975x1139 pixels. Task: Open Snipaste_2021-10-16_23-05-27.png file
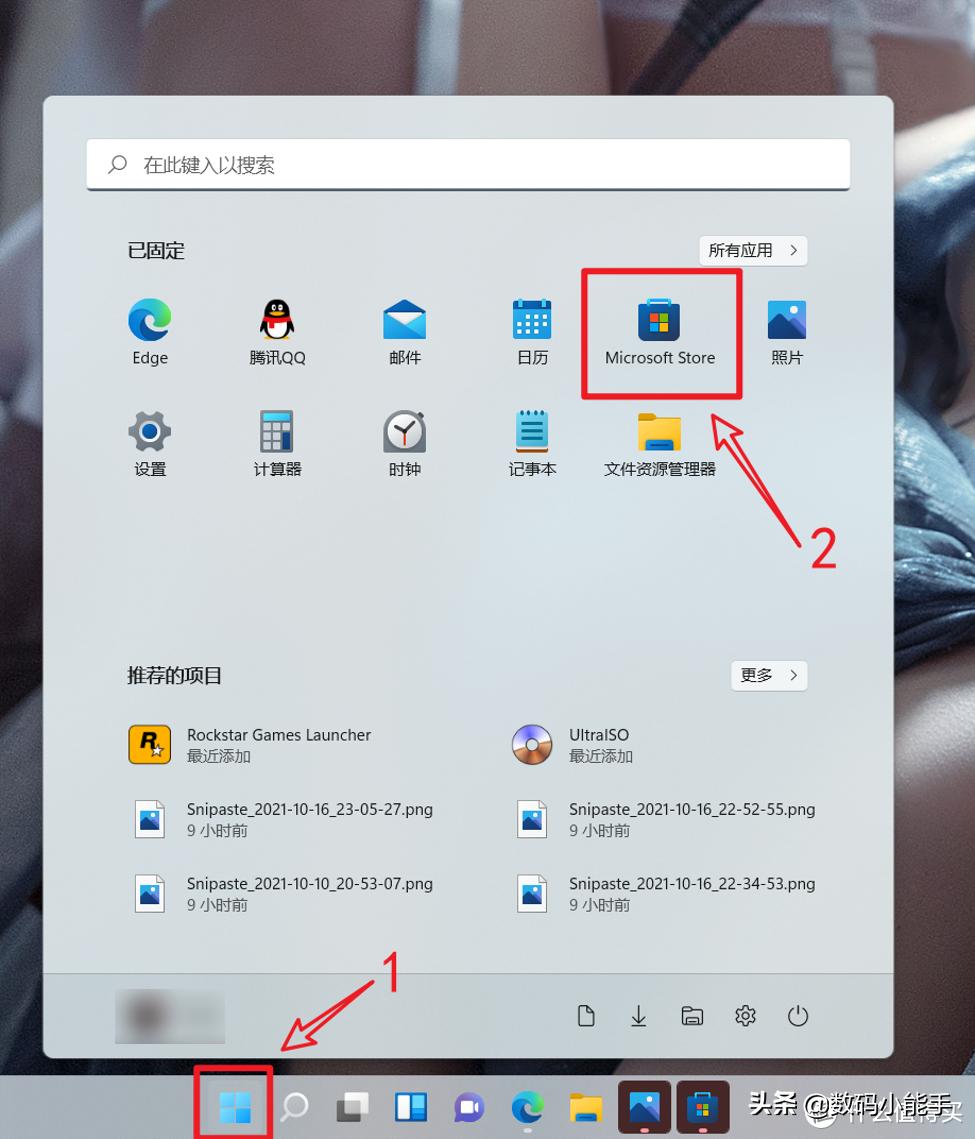(283, 819)
